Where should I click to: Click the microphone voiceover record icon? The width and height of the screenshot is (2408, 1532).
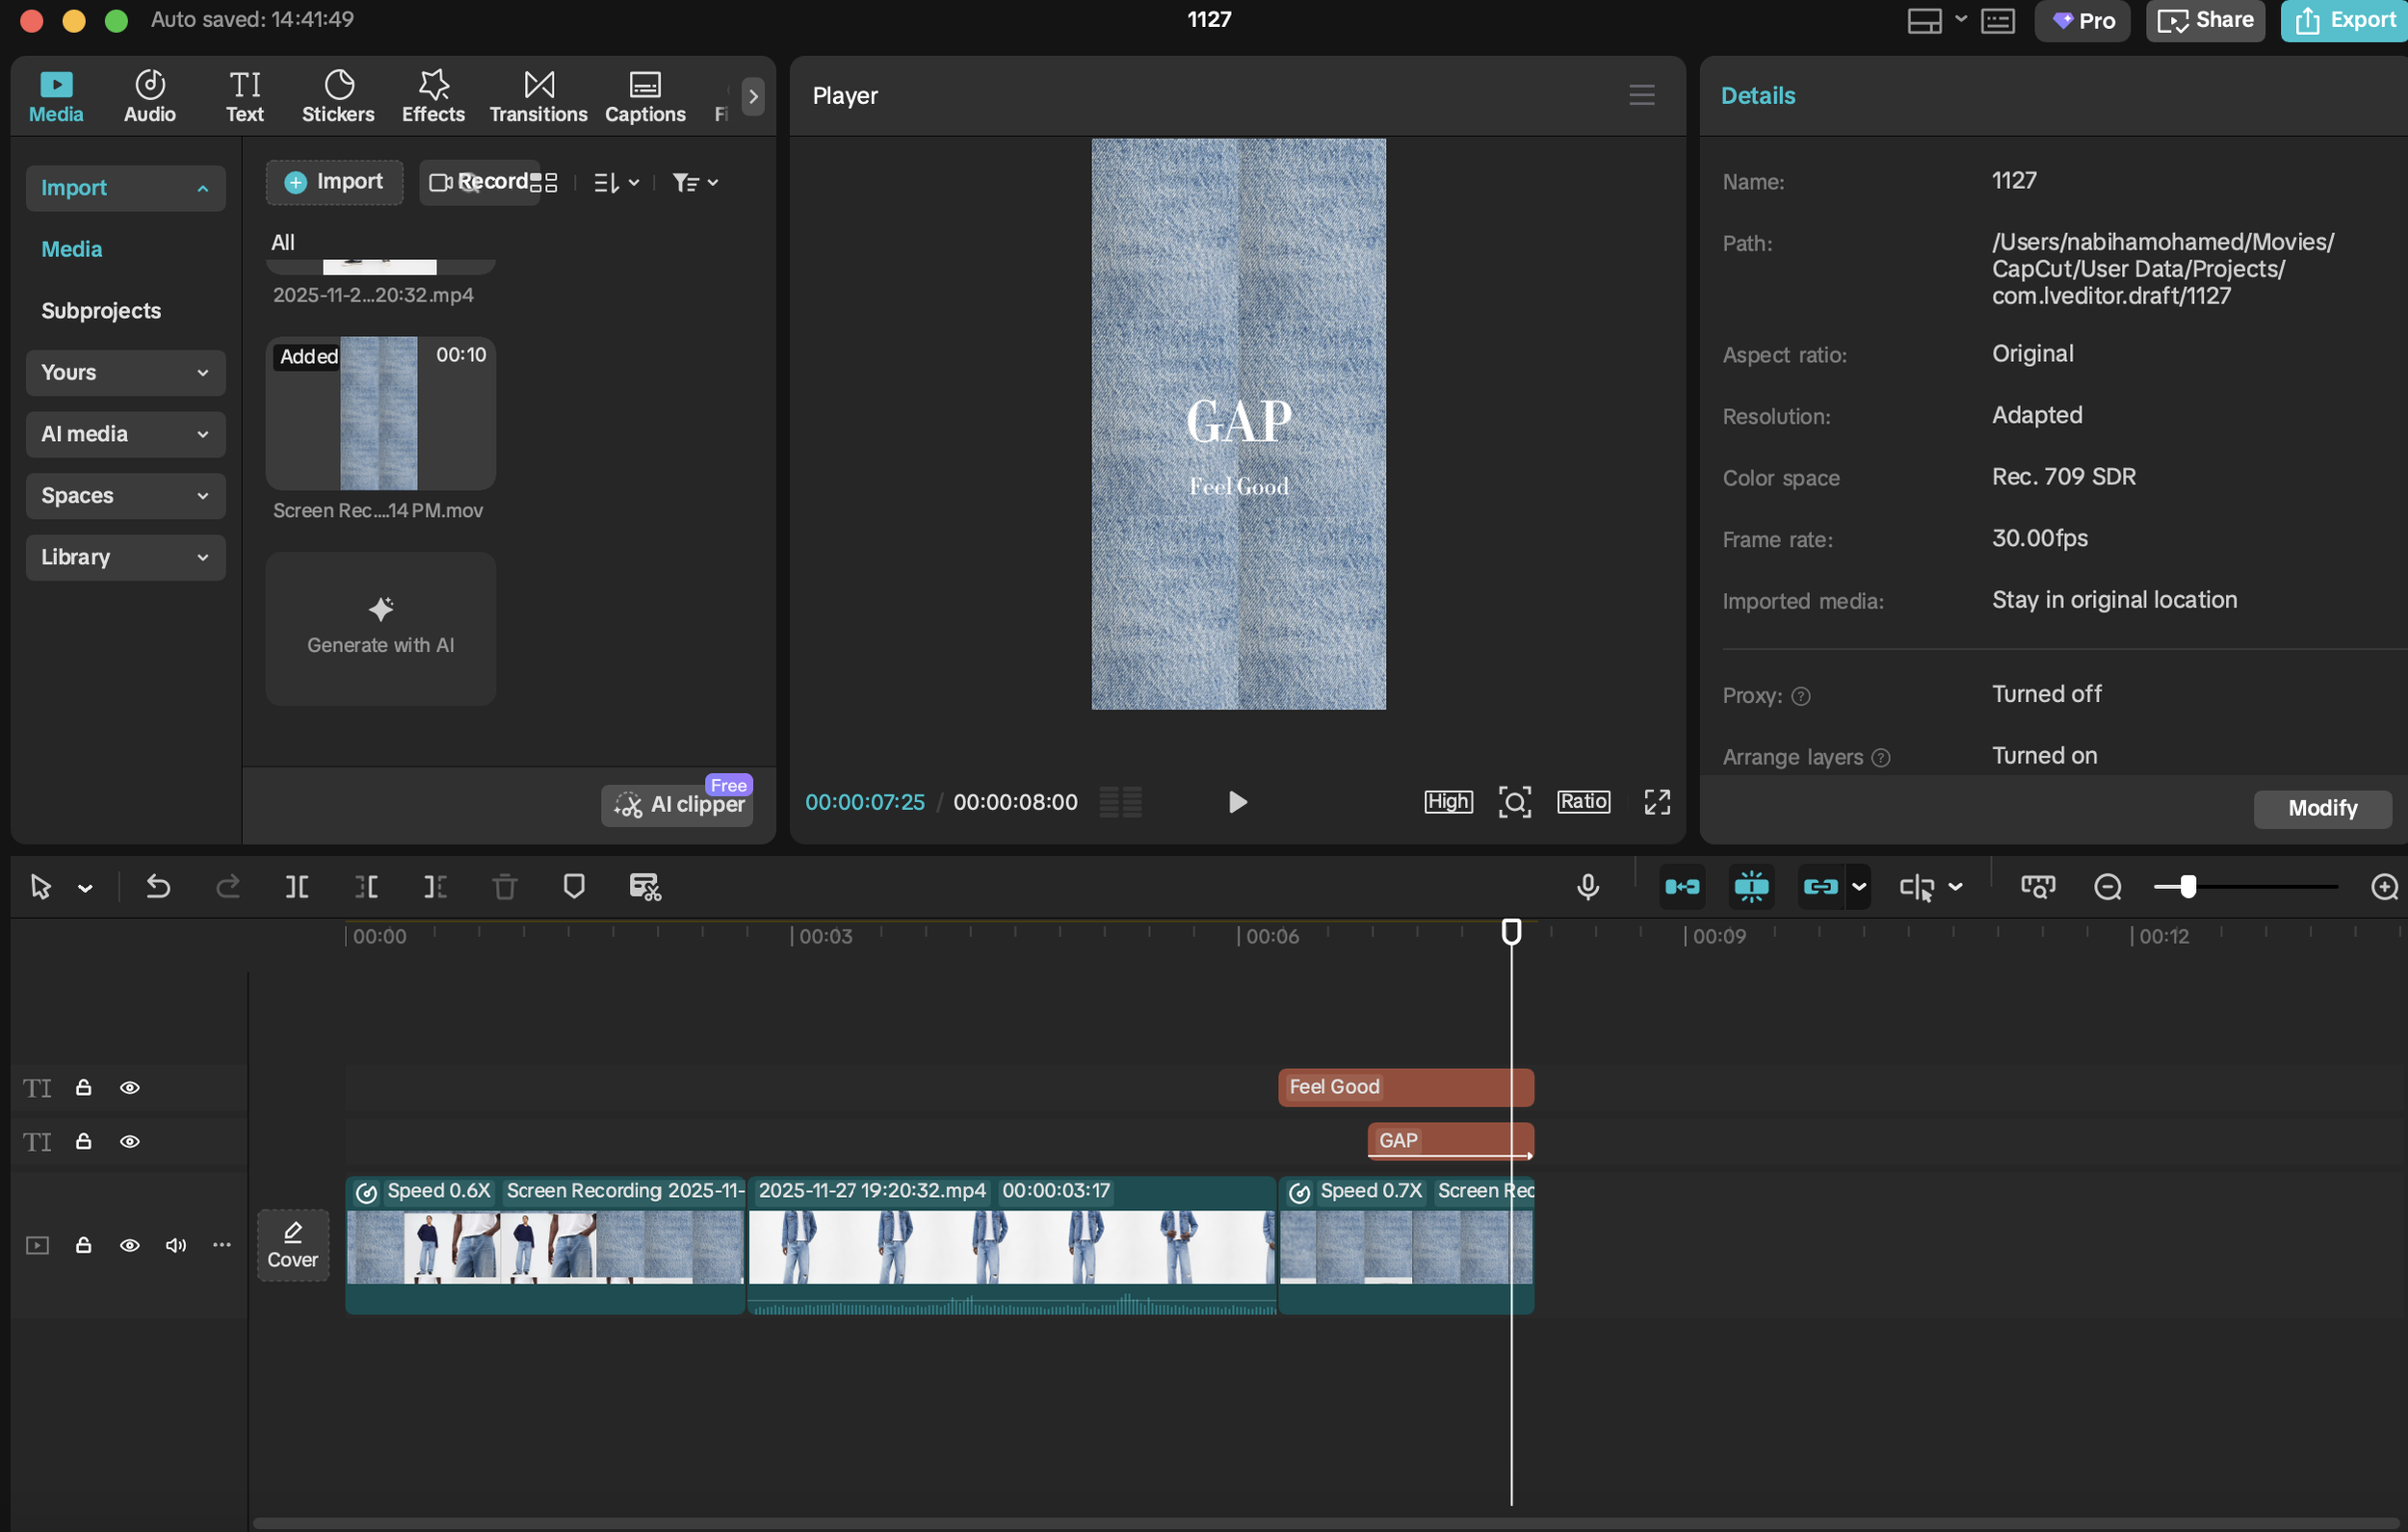(1587, 887)
